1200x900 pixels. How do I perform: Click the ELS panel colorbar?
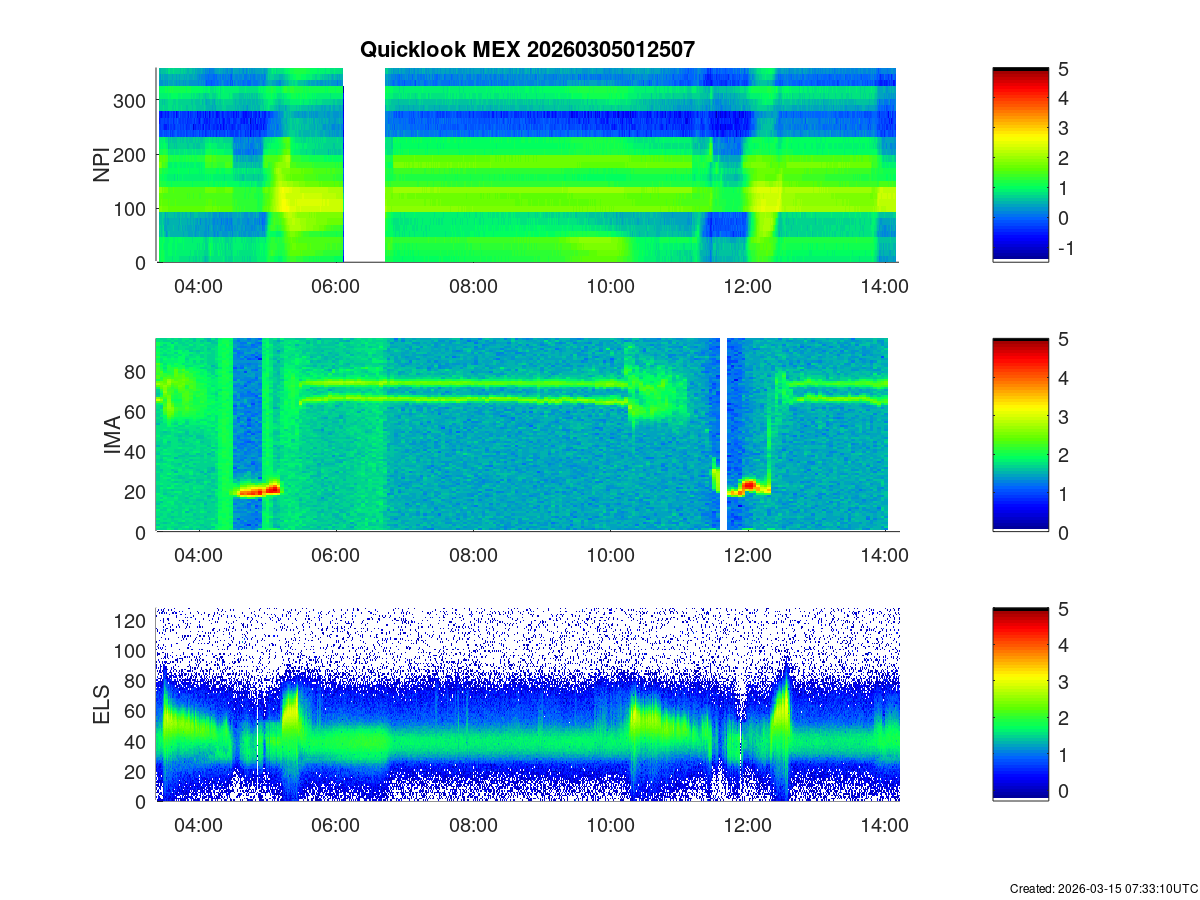pos(1020,704)
